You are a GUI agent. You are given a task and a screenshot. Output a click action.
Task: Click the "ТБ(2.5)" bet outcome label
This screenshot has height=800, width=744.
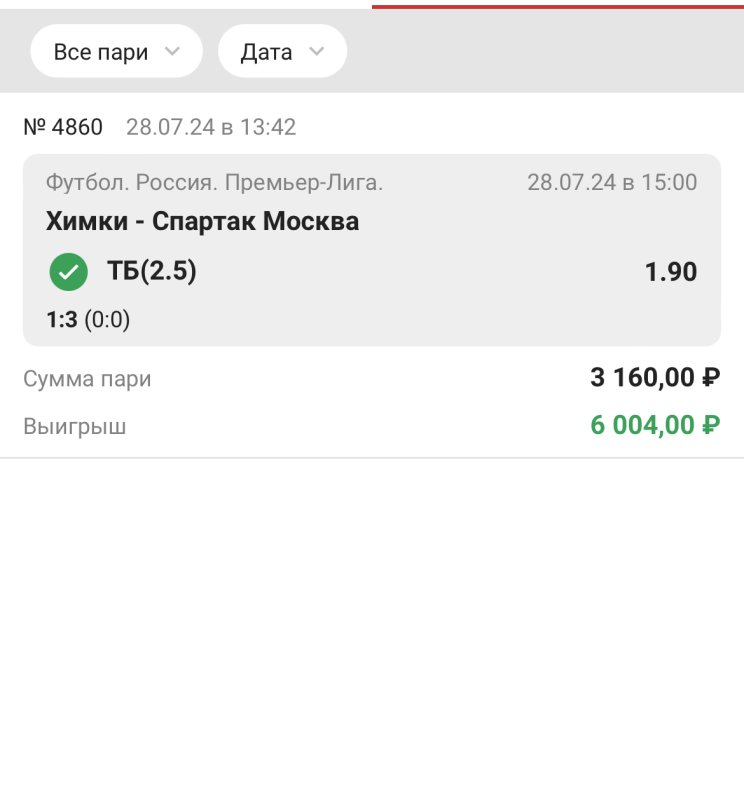(x=151, y=271)
